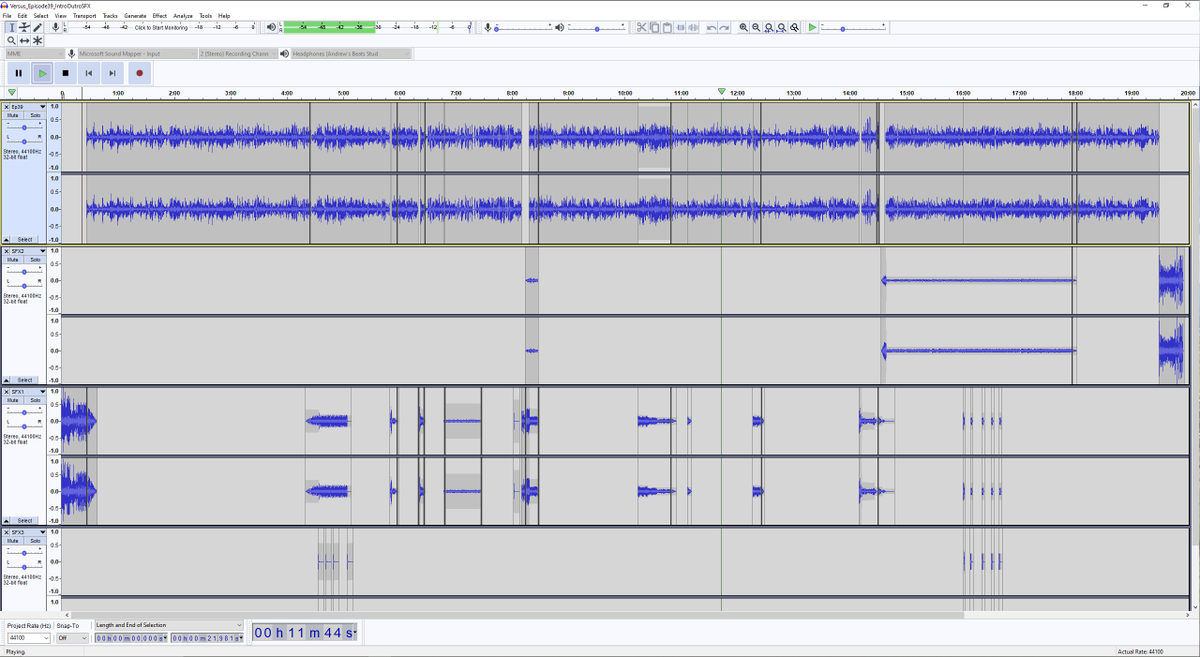The image size is (1200, 657).
Task: Click the green Play button
Action: pyautogui.click(x=42, y=72)
